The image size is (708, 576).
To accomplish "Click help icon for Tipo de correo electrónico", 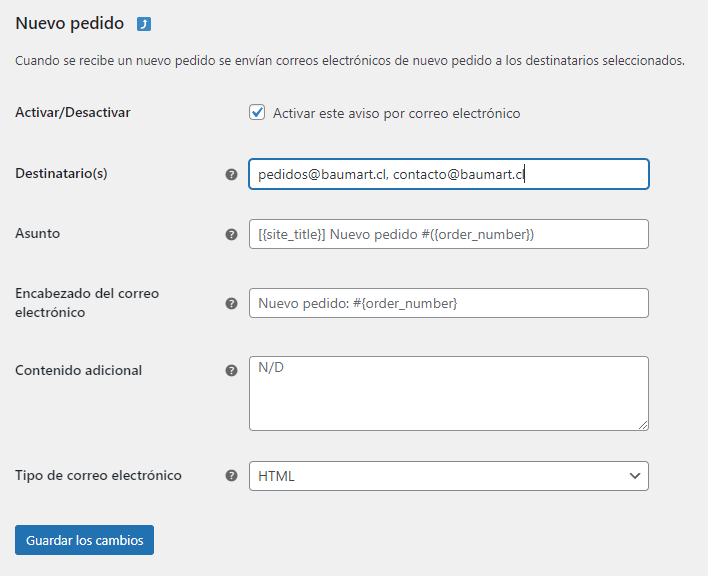I will pyautogui.click(x=231, y=475).
